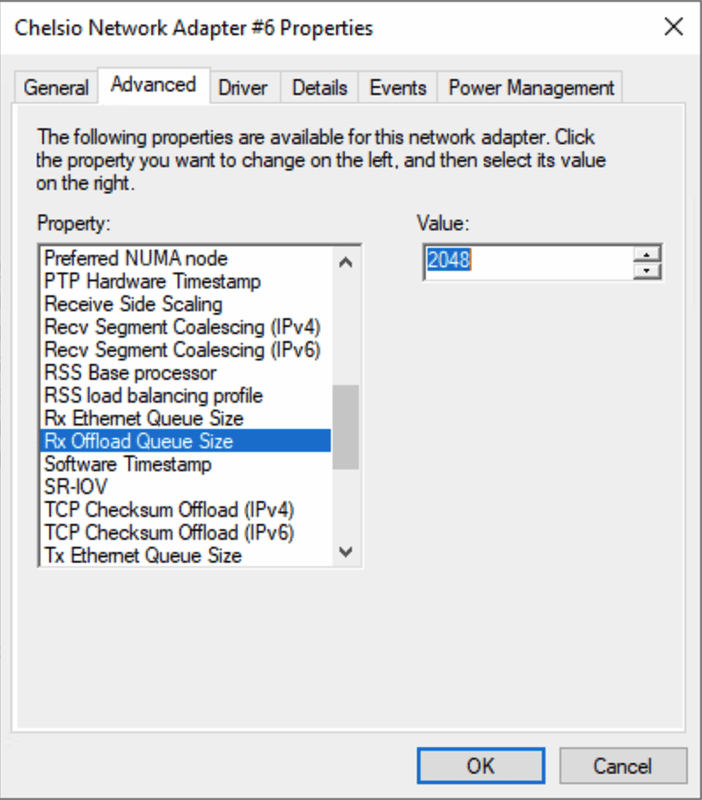Screen dimensions: 702x800
Task: Switch to Power Management tab
Action: tap(530, 87)
